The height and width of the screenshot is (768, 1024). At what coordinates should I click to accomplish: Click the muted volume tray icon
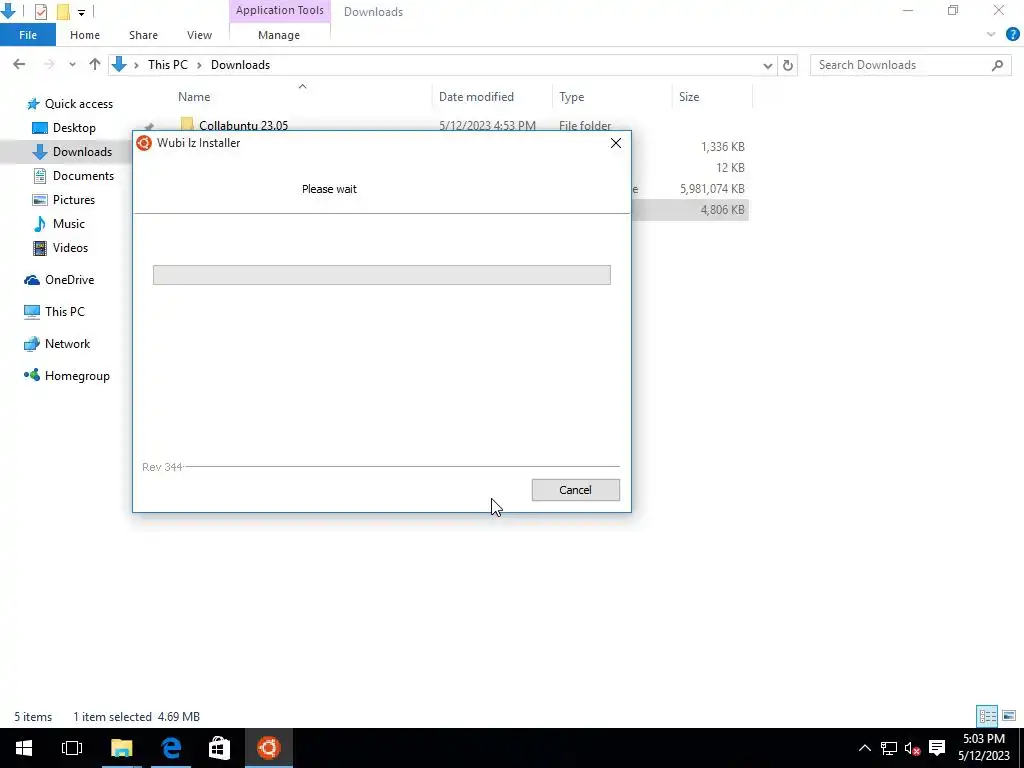coord(912,748)
